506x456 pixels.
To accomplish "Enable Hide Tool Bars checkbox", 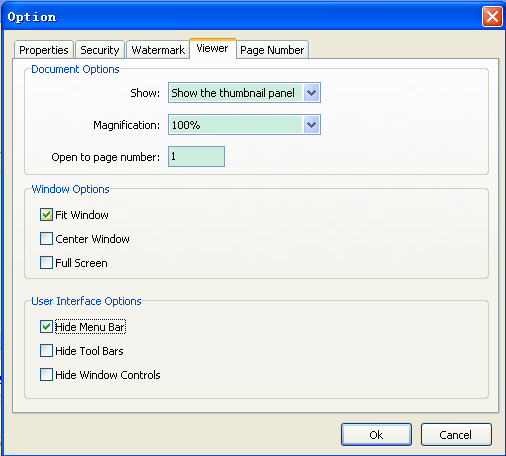I will 46,351.
